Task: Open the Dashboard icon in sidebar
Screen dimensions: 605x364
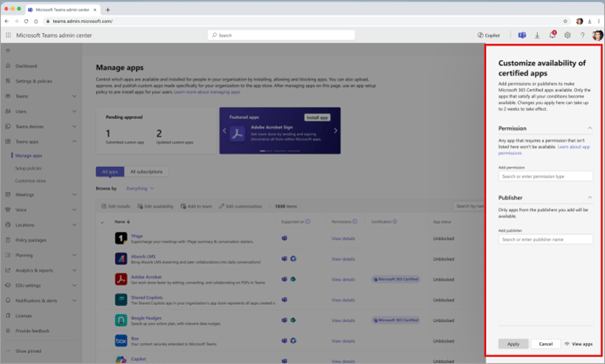Action: click(x=8, y=66)
